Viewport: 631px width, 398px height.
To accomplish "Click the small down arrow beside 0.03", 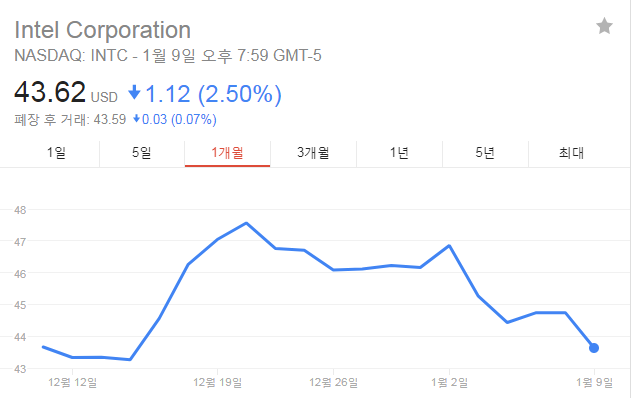I will tap(136, 119).
